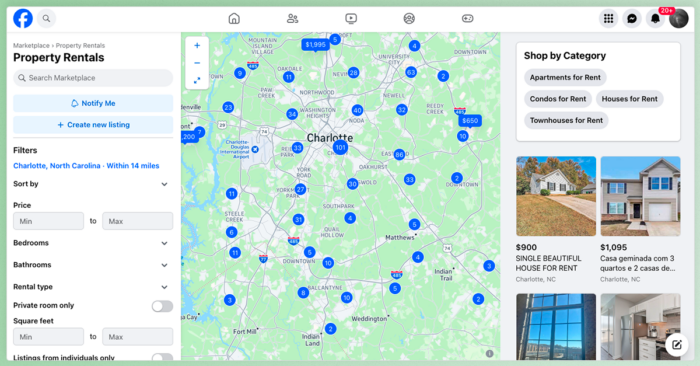Open the kitchen interior listing photo

click(x=640, y=327)
